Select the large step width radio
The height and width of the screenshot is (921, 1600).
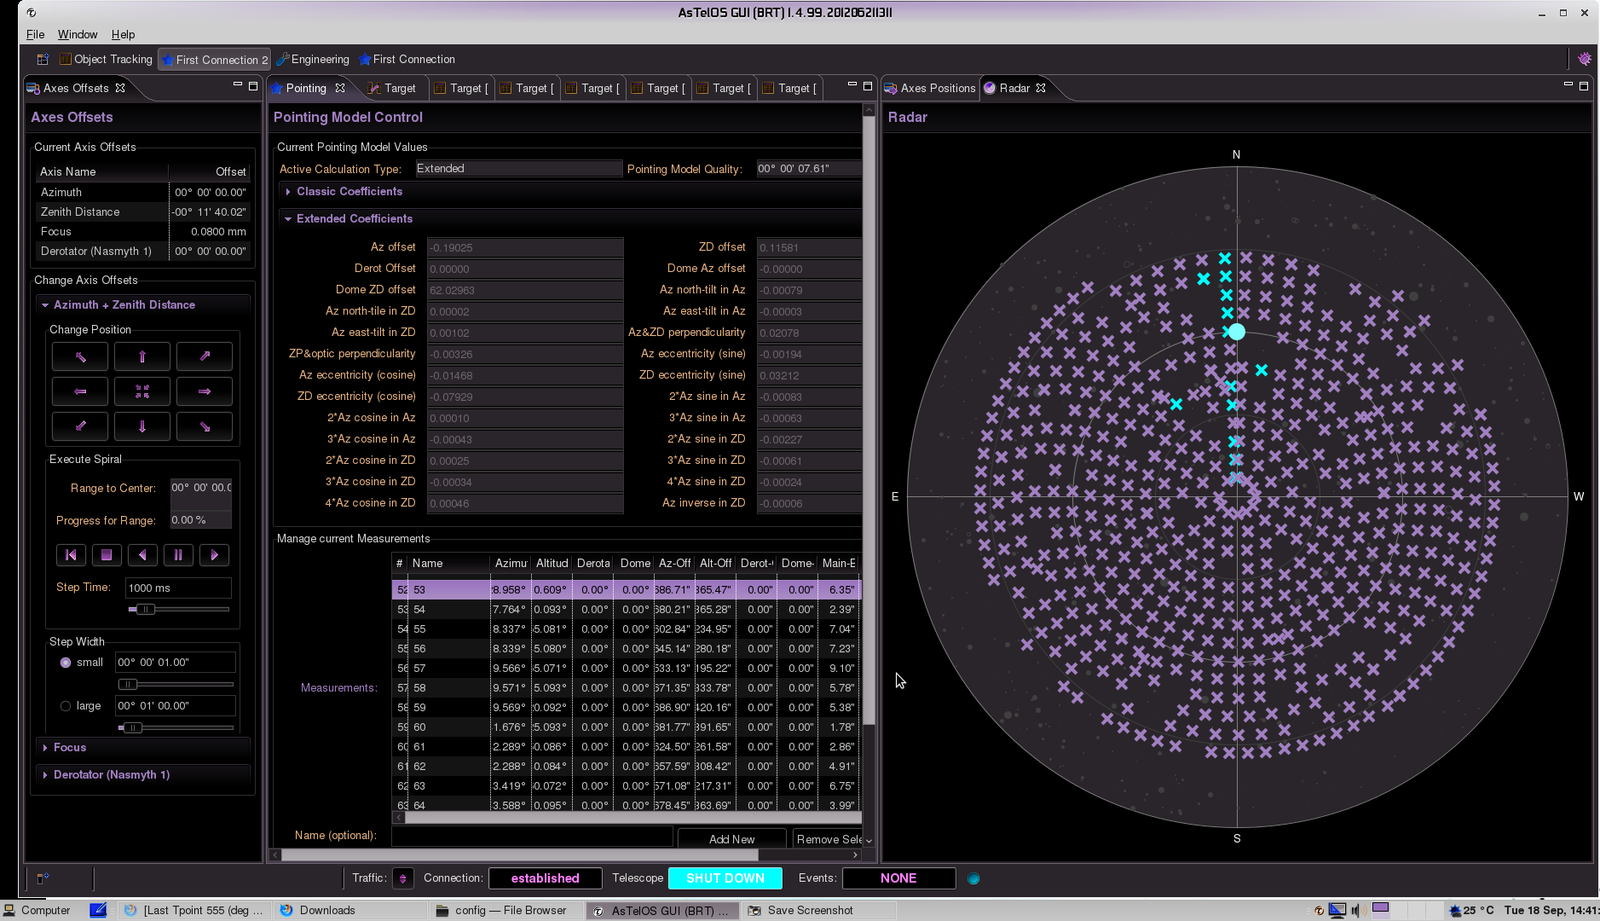(x=66, y=706)
